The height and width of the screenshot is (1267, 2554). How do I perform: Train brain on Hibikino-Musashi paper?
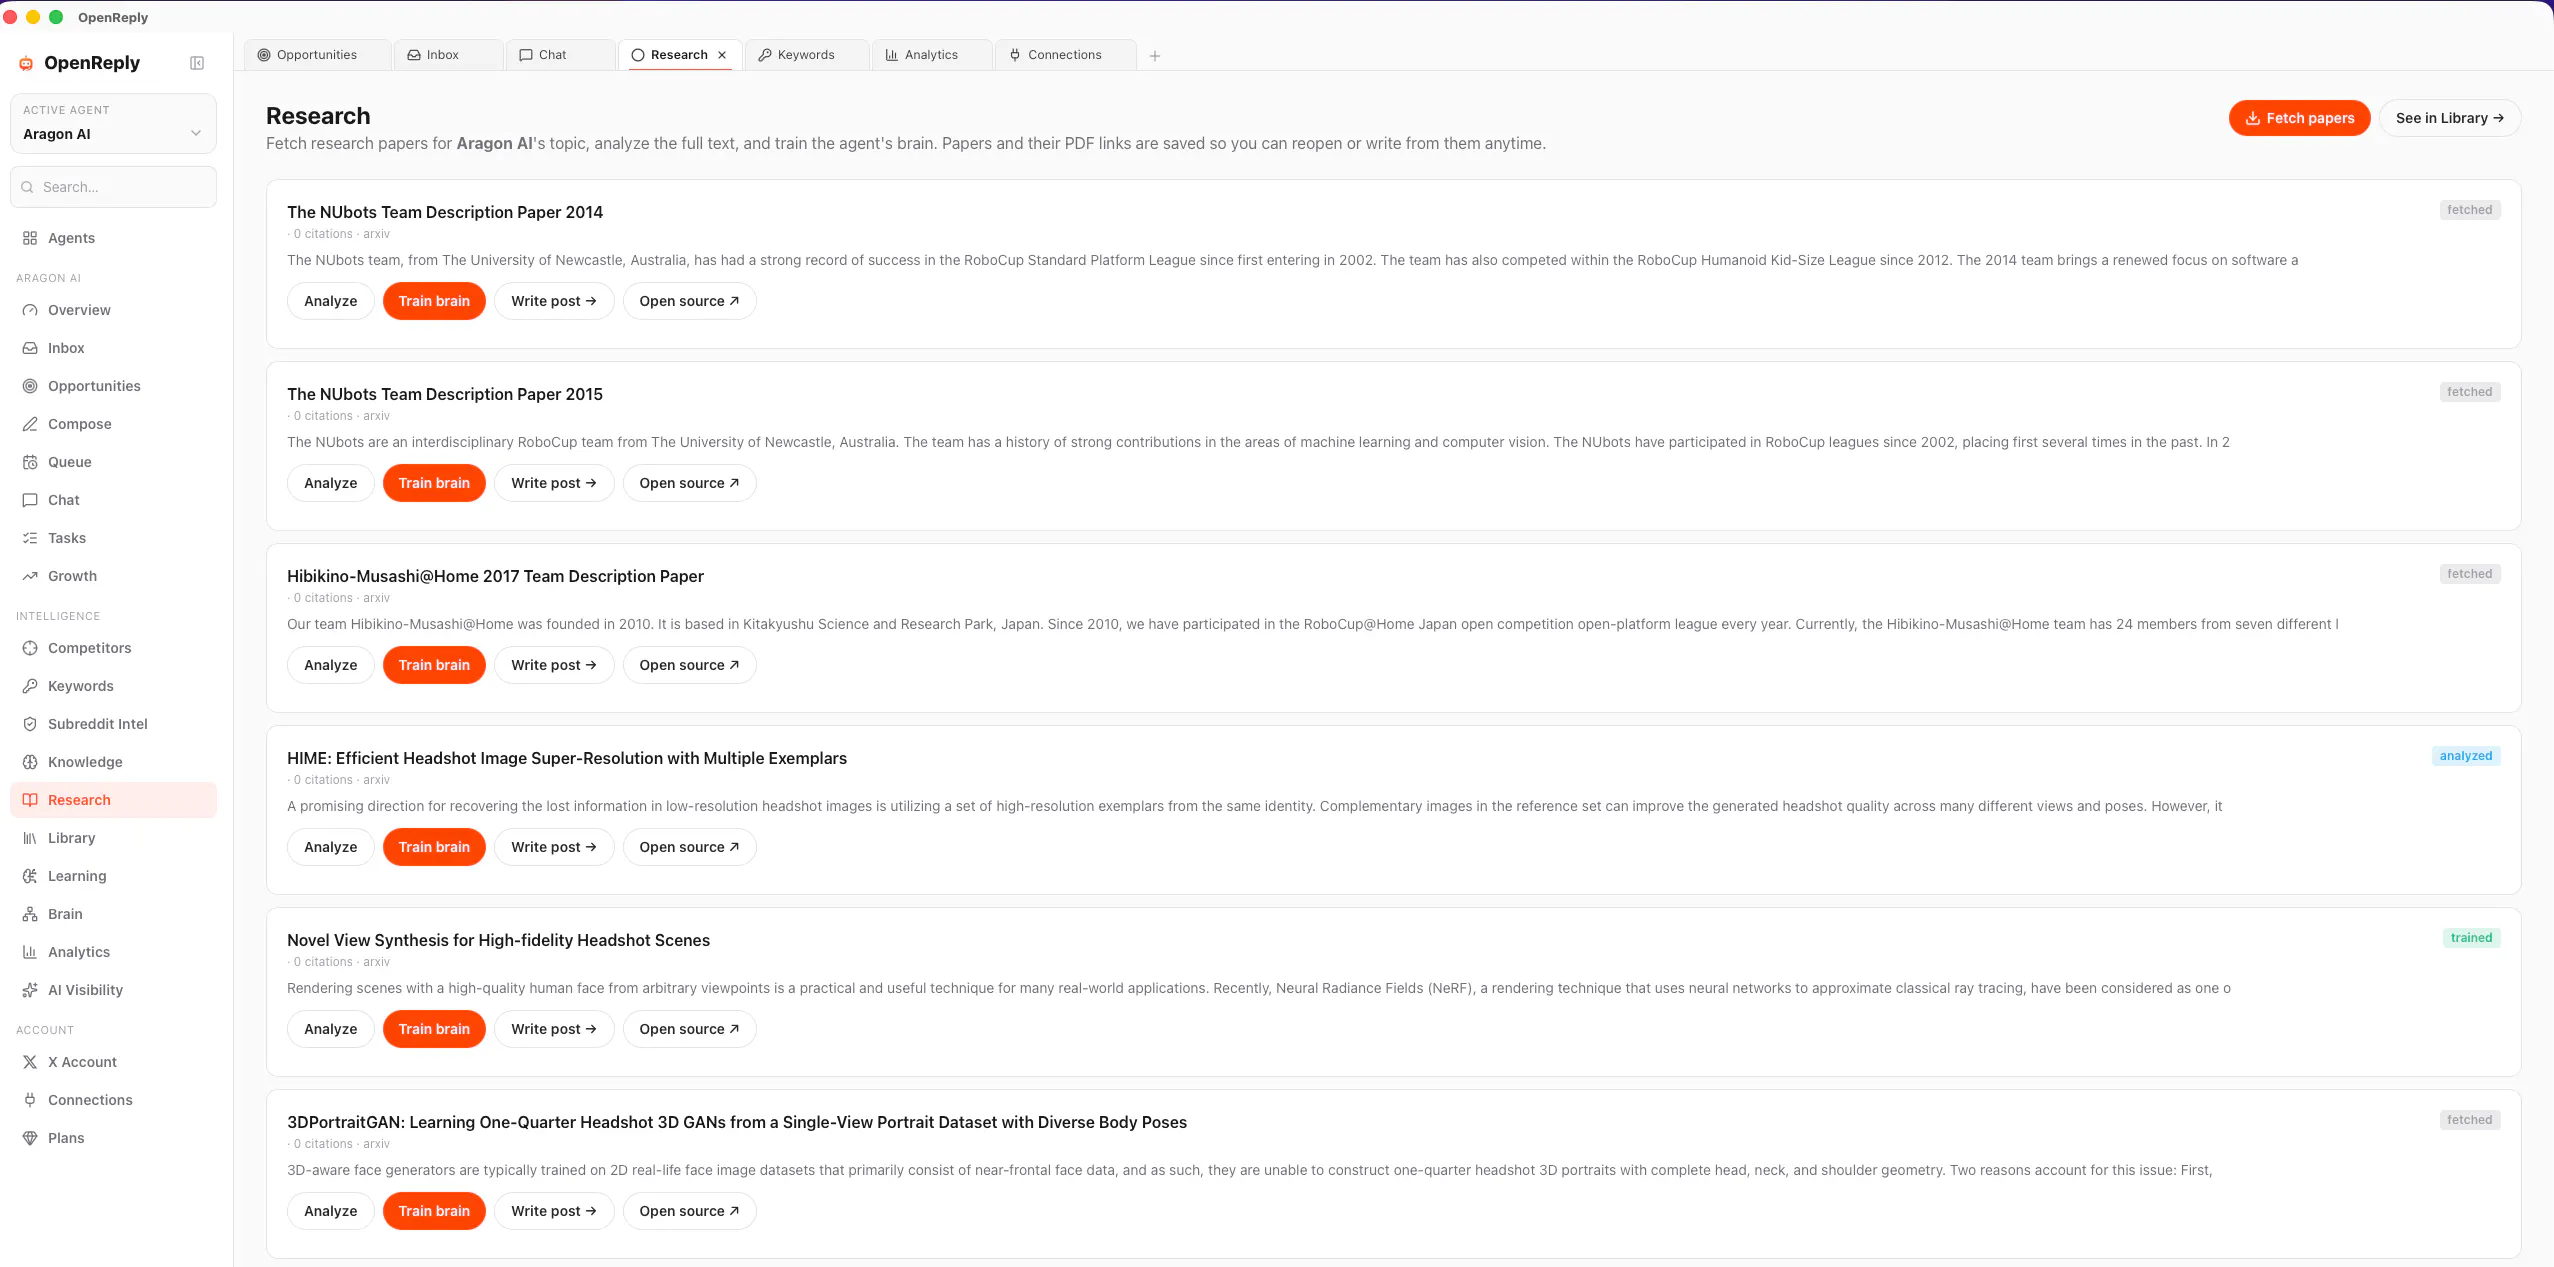point(434,665)
